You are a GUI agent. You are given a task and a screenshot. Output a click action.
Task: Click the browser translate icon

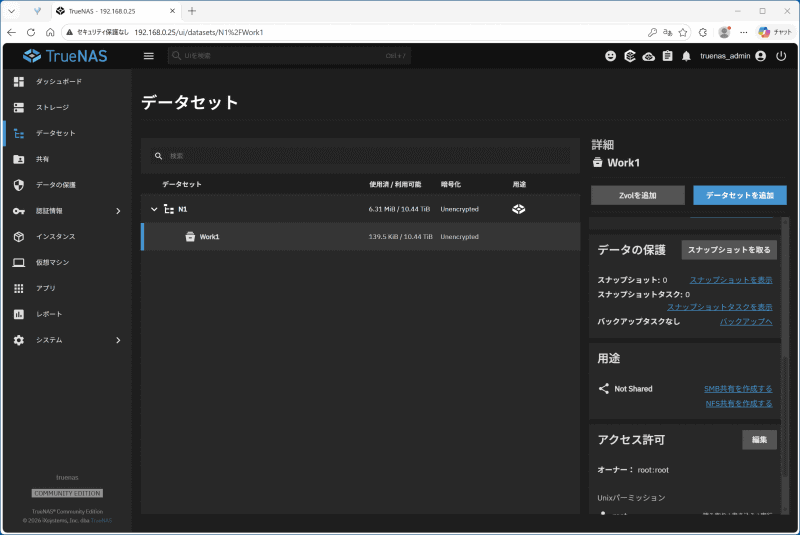[x=668, y=32]
